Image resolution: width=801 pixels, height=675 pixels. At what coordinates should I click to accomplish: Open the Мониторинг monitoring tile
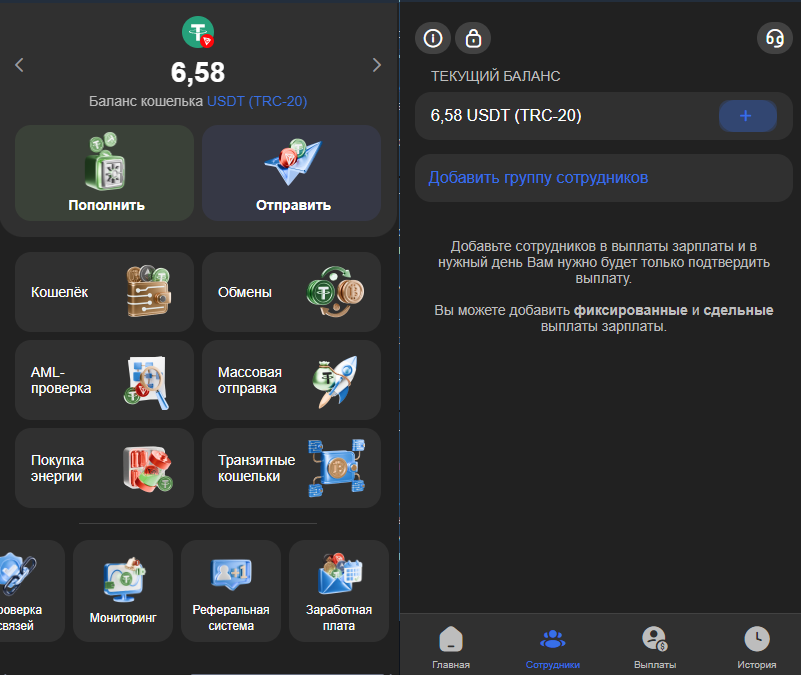pos(124,590)
